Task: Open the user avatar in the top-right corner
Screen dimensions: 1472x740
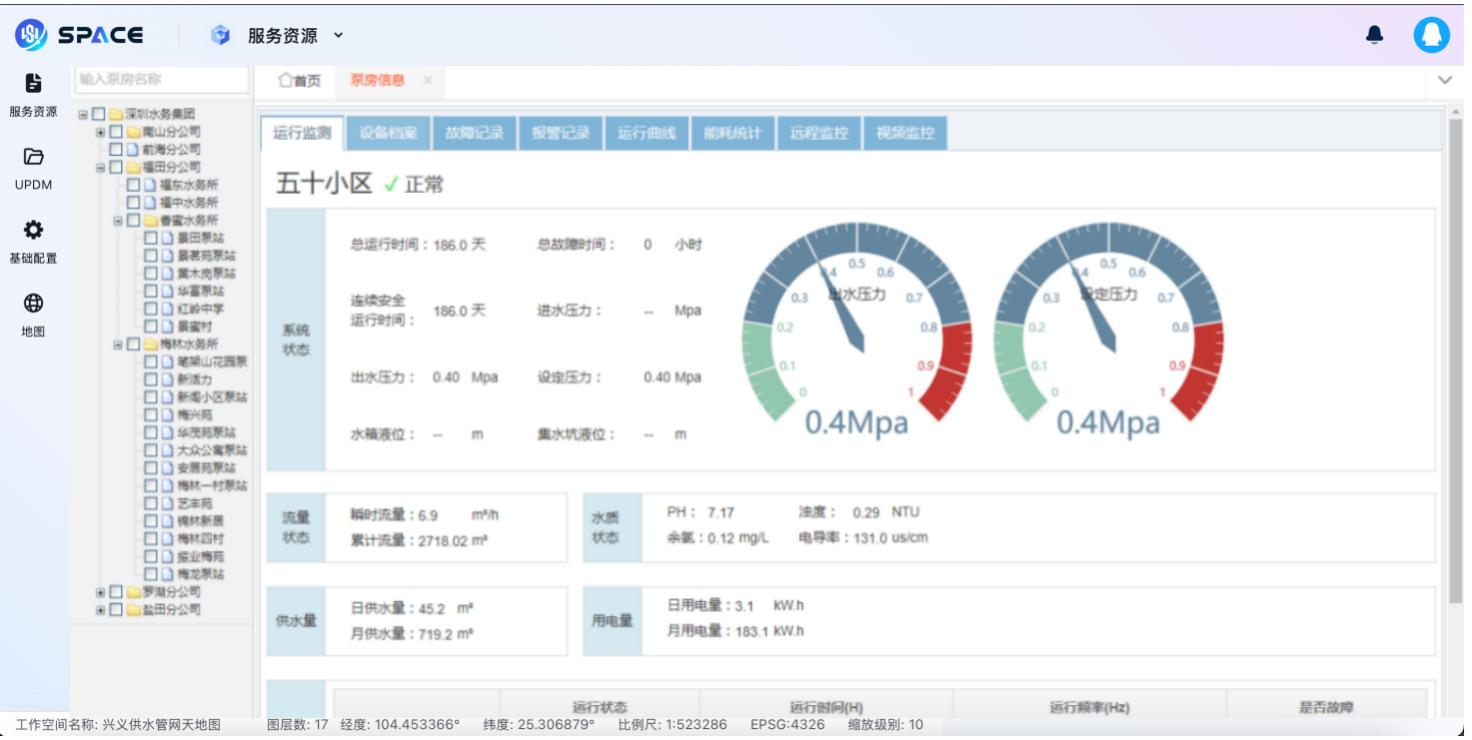Action: [x=1431, y=35]
